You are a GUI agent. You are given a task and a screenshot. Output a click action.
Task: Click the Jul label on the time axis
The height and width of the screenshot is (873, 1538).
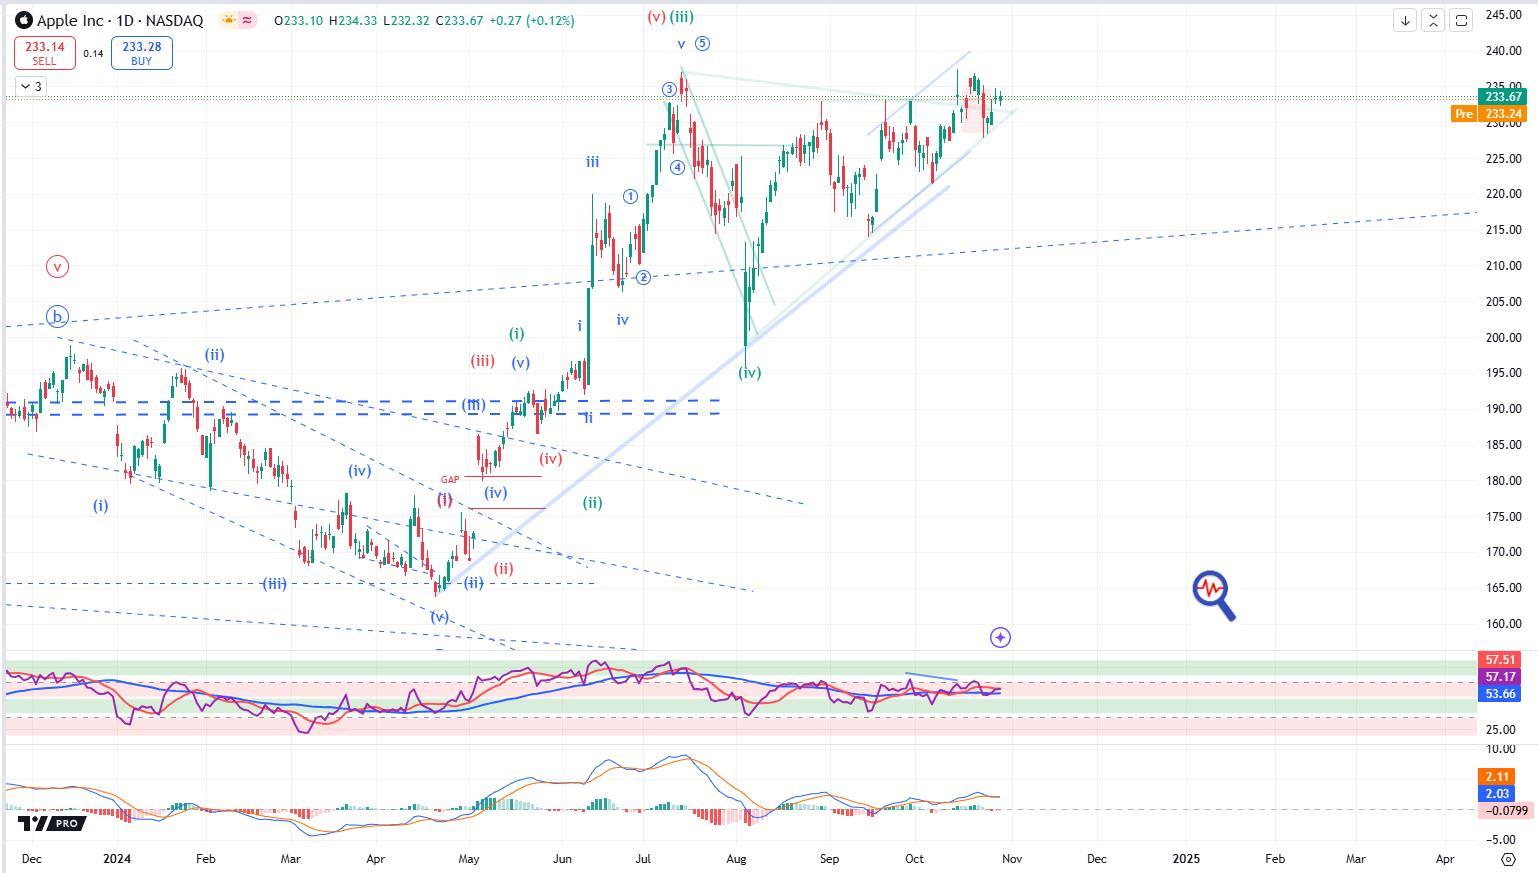coord(644,859)
